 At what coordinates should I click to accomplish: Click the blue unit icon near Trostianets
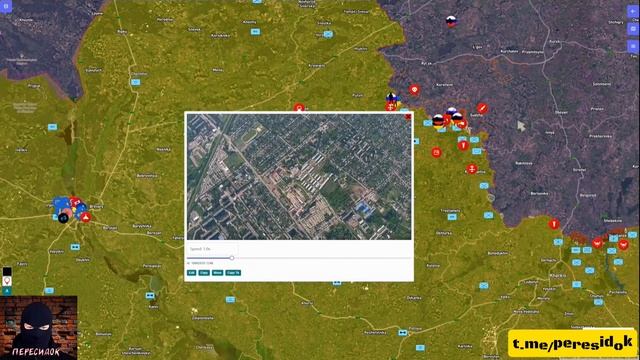pos(452,217)
